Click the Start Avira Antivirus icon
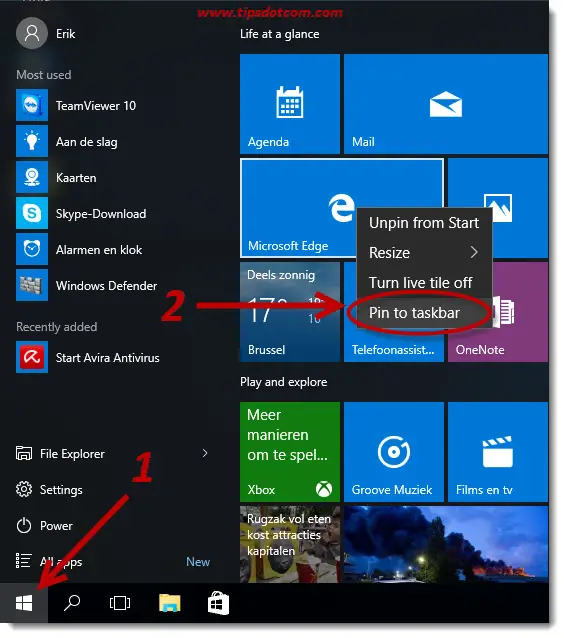The image size is (564, 638). pyautogui.click(x=32, y=357)
